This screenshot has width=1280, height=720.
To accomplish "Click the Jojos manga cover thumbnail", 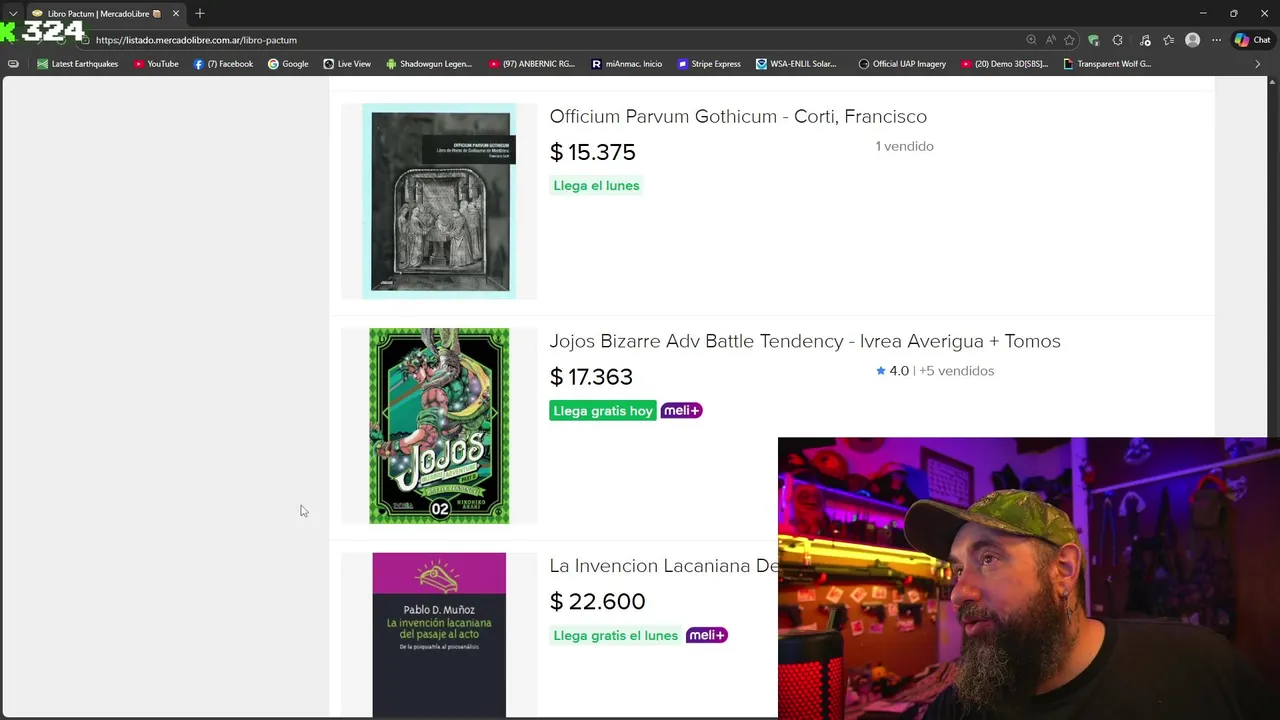I will (x=439, y=426).
